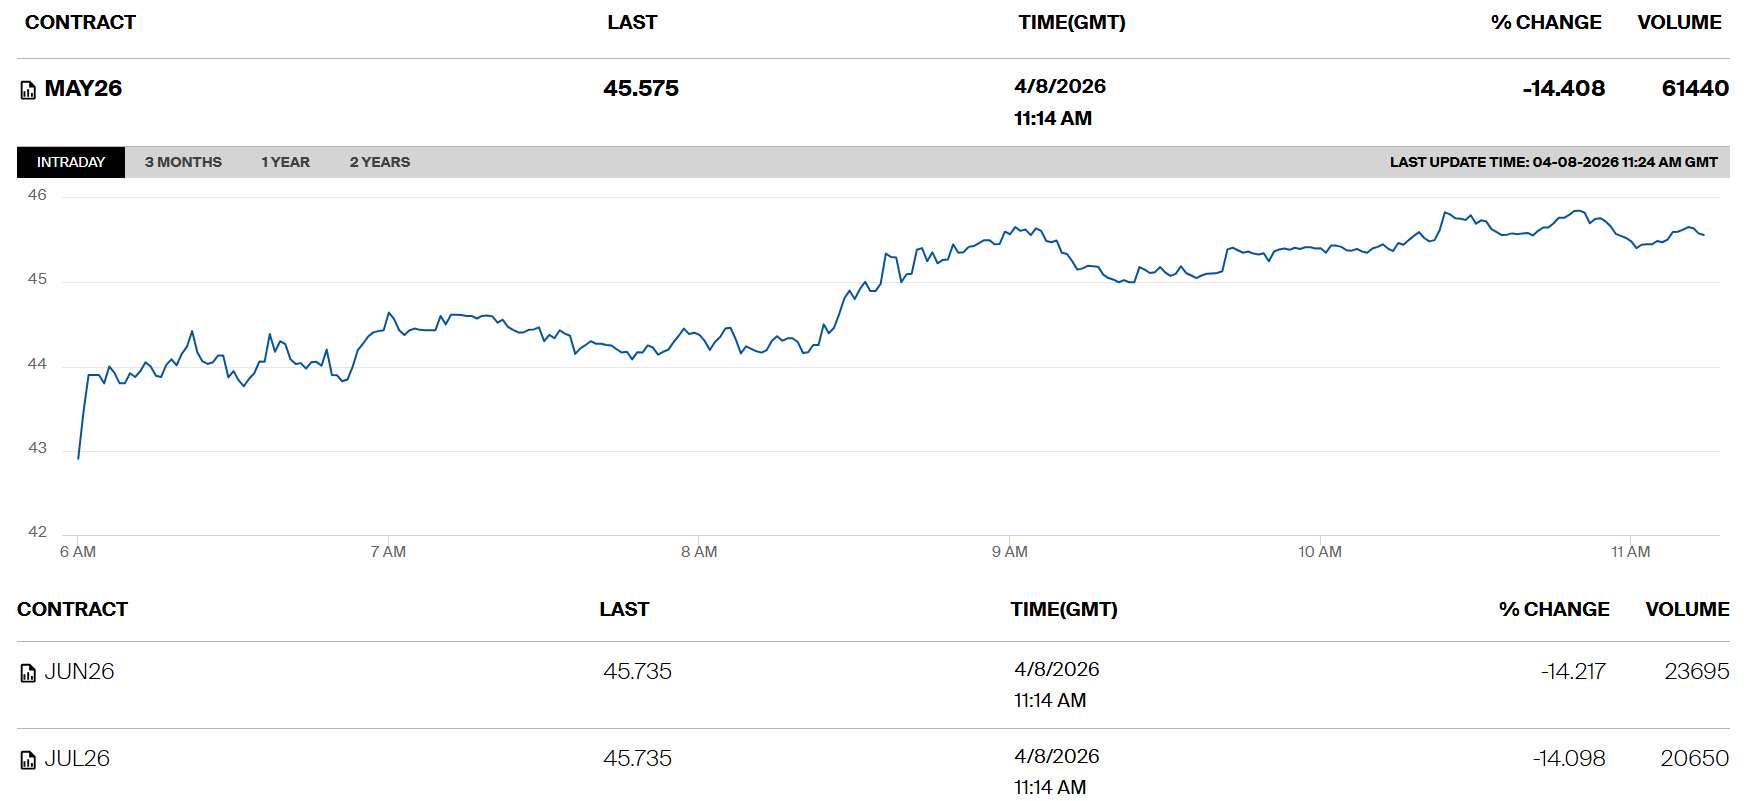
Task: Open the 2 YEARS chart view
Action: [379, 162]
